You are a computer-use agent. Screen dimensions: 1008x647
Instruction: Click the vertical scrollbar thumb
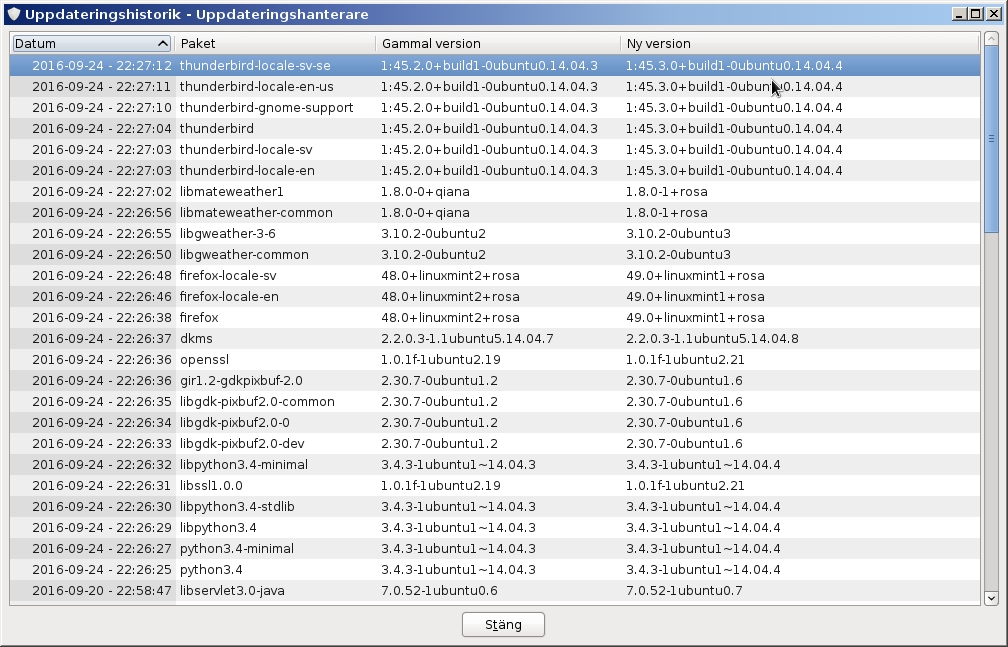point(991,139)
